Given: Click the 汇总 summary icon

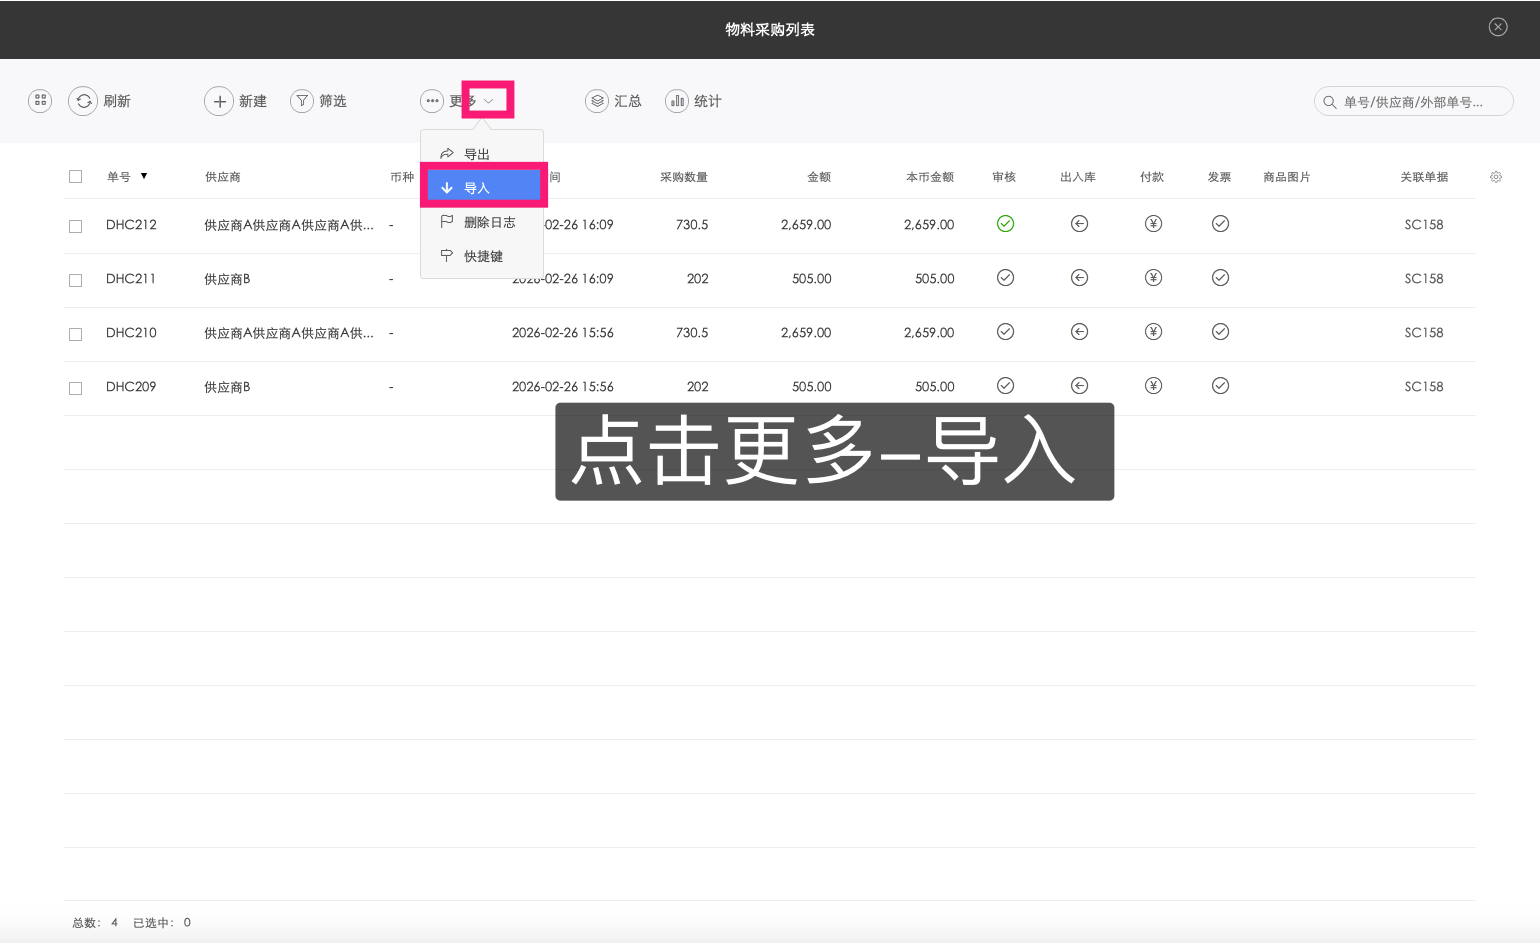Looking at the screenshot, I should tap(597, 100).
